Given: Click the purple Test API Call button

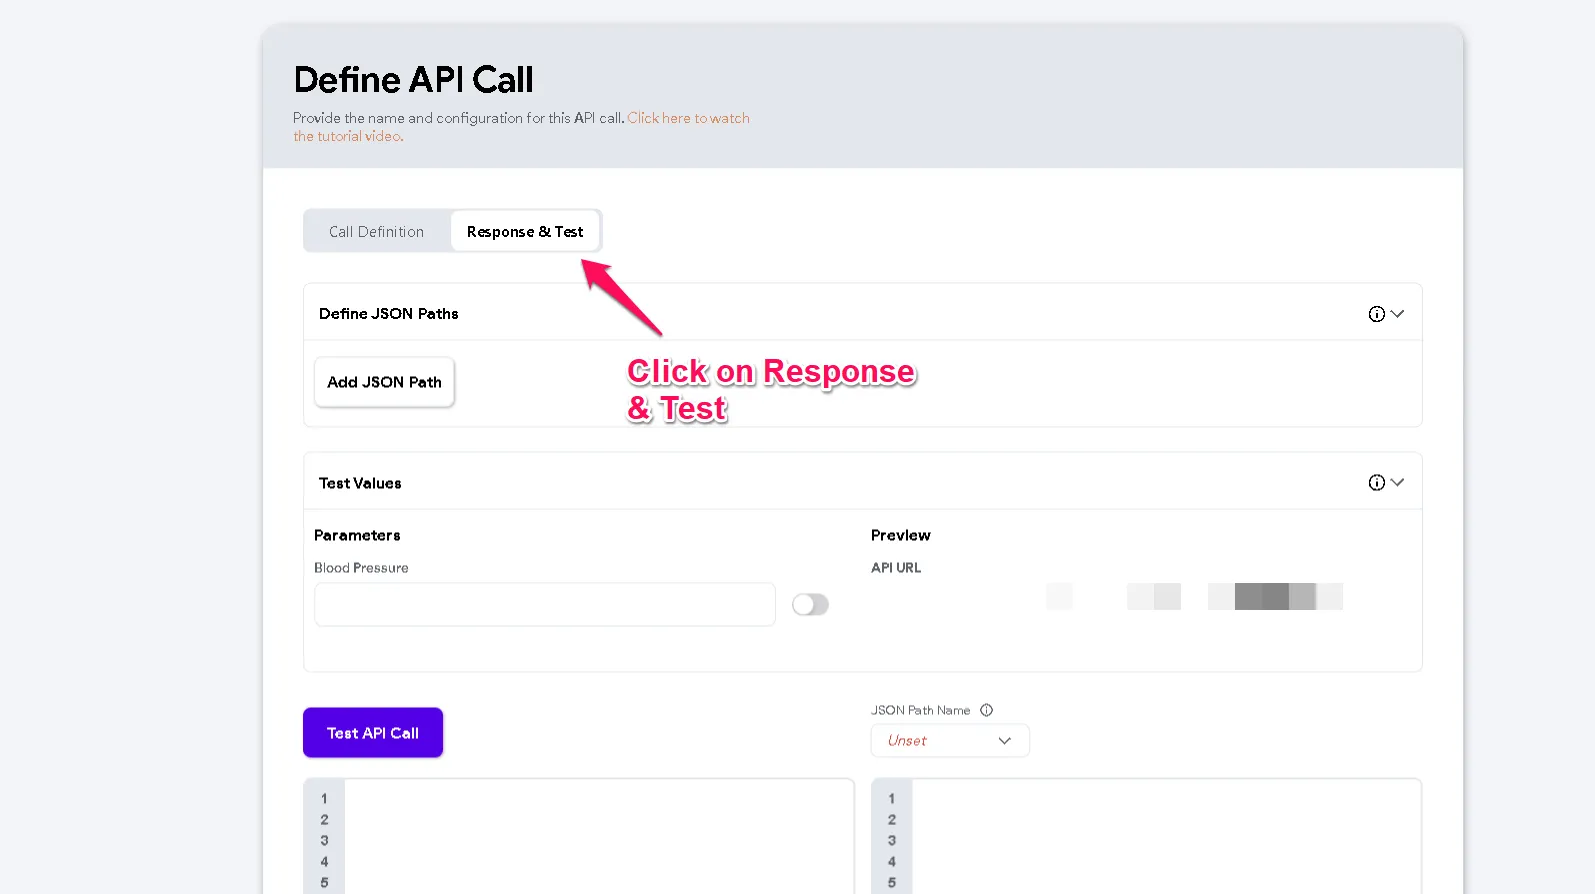Looking at the screenshot, I should point(373,733).
